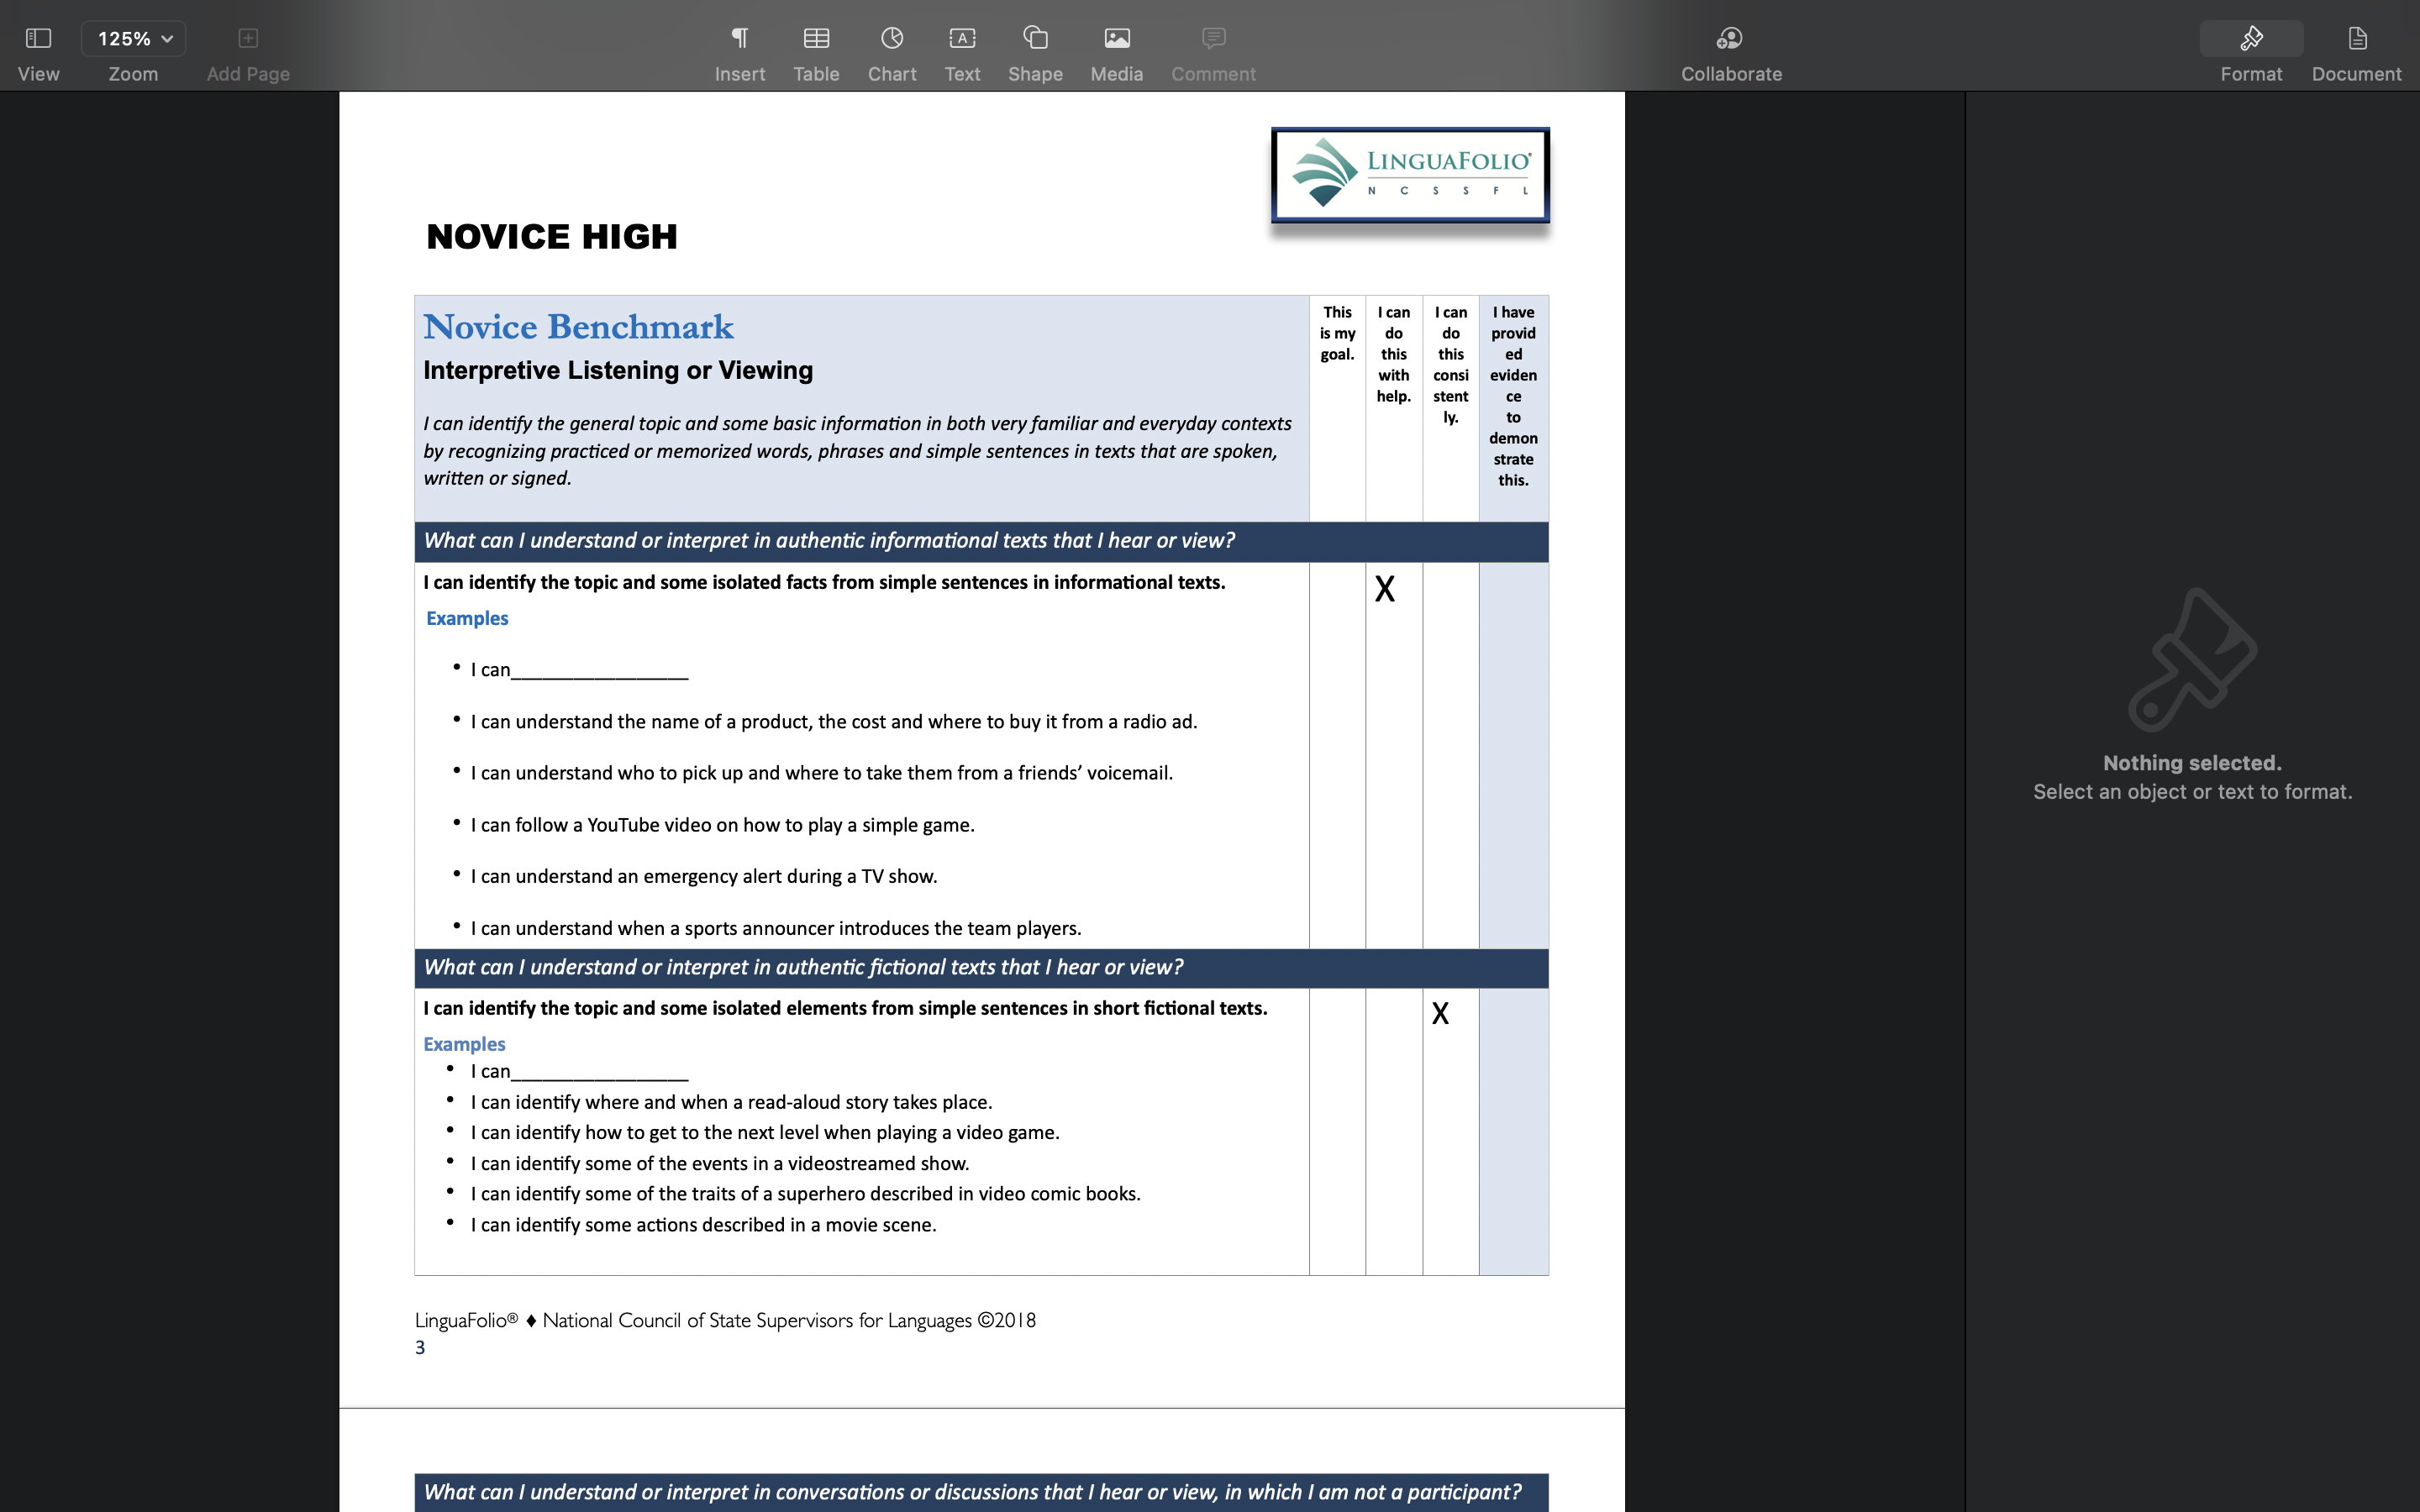
Task: Open the Collaborate options
Action: click(x=1731, y=39)
